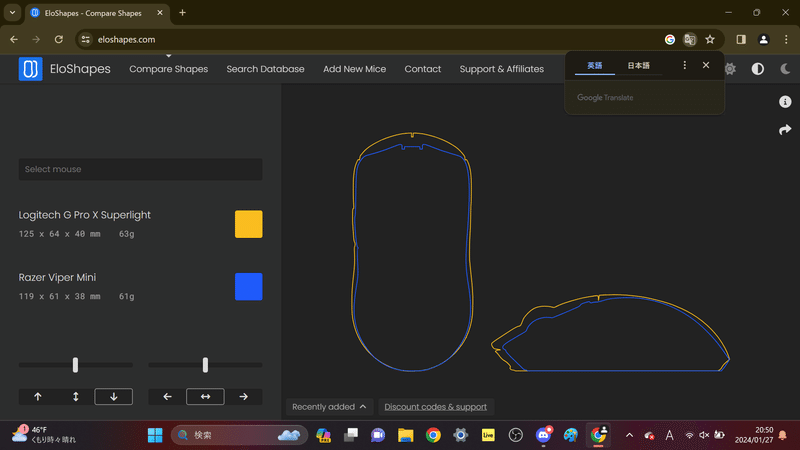
Task: Click the share arrow icon
Action: coord(785,130)
